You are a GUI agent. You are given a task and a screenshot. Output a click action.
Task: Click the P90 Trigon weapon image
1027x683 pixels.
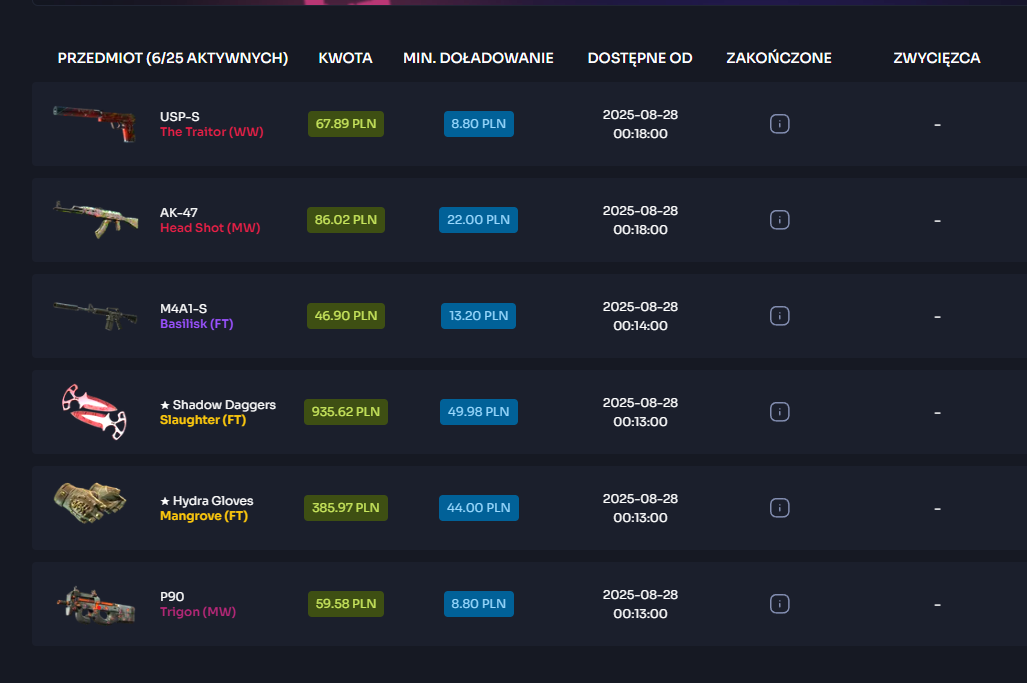point(96,605)
